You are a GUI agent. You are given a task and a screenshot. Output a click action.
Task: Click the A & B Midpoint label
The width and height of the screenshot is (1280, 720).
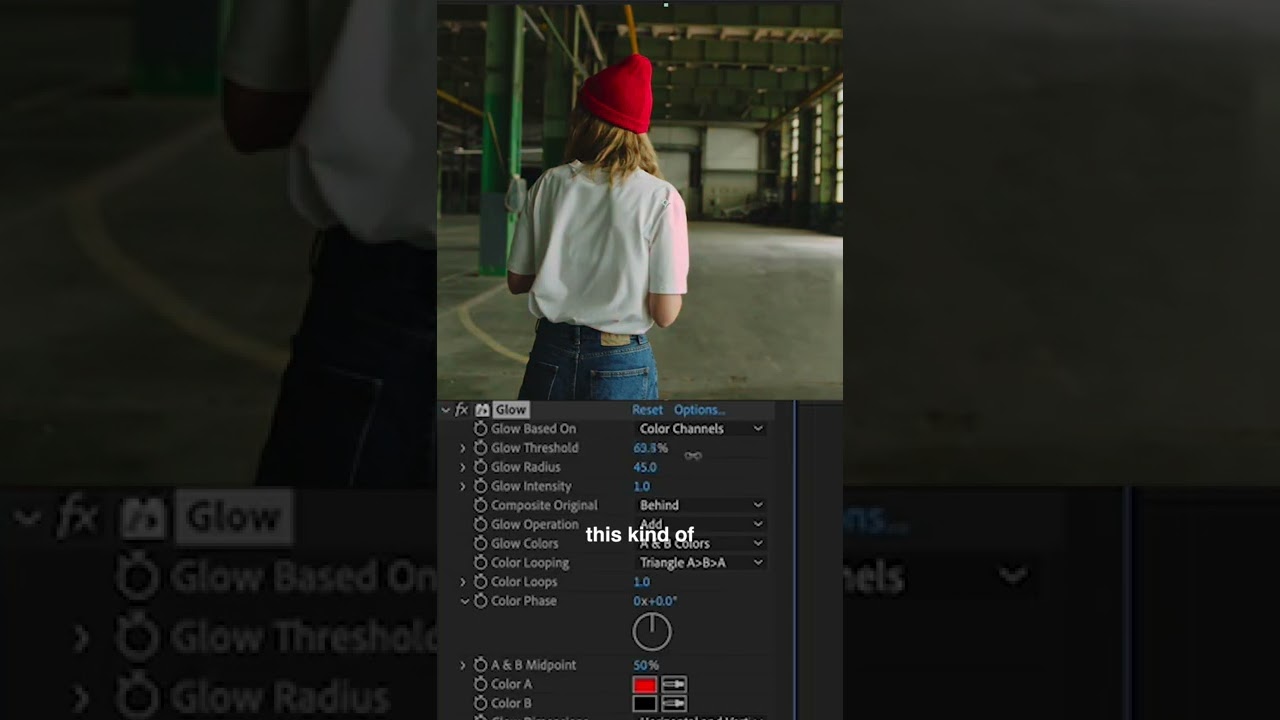pos(533,665)
